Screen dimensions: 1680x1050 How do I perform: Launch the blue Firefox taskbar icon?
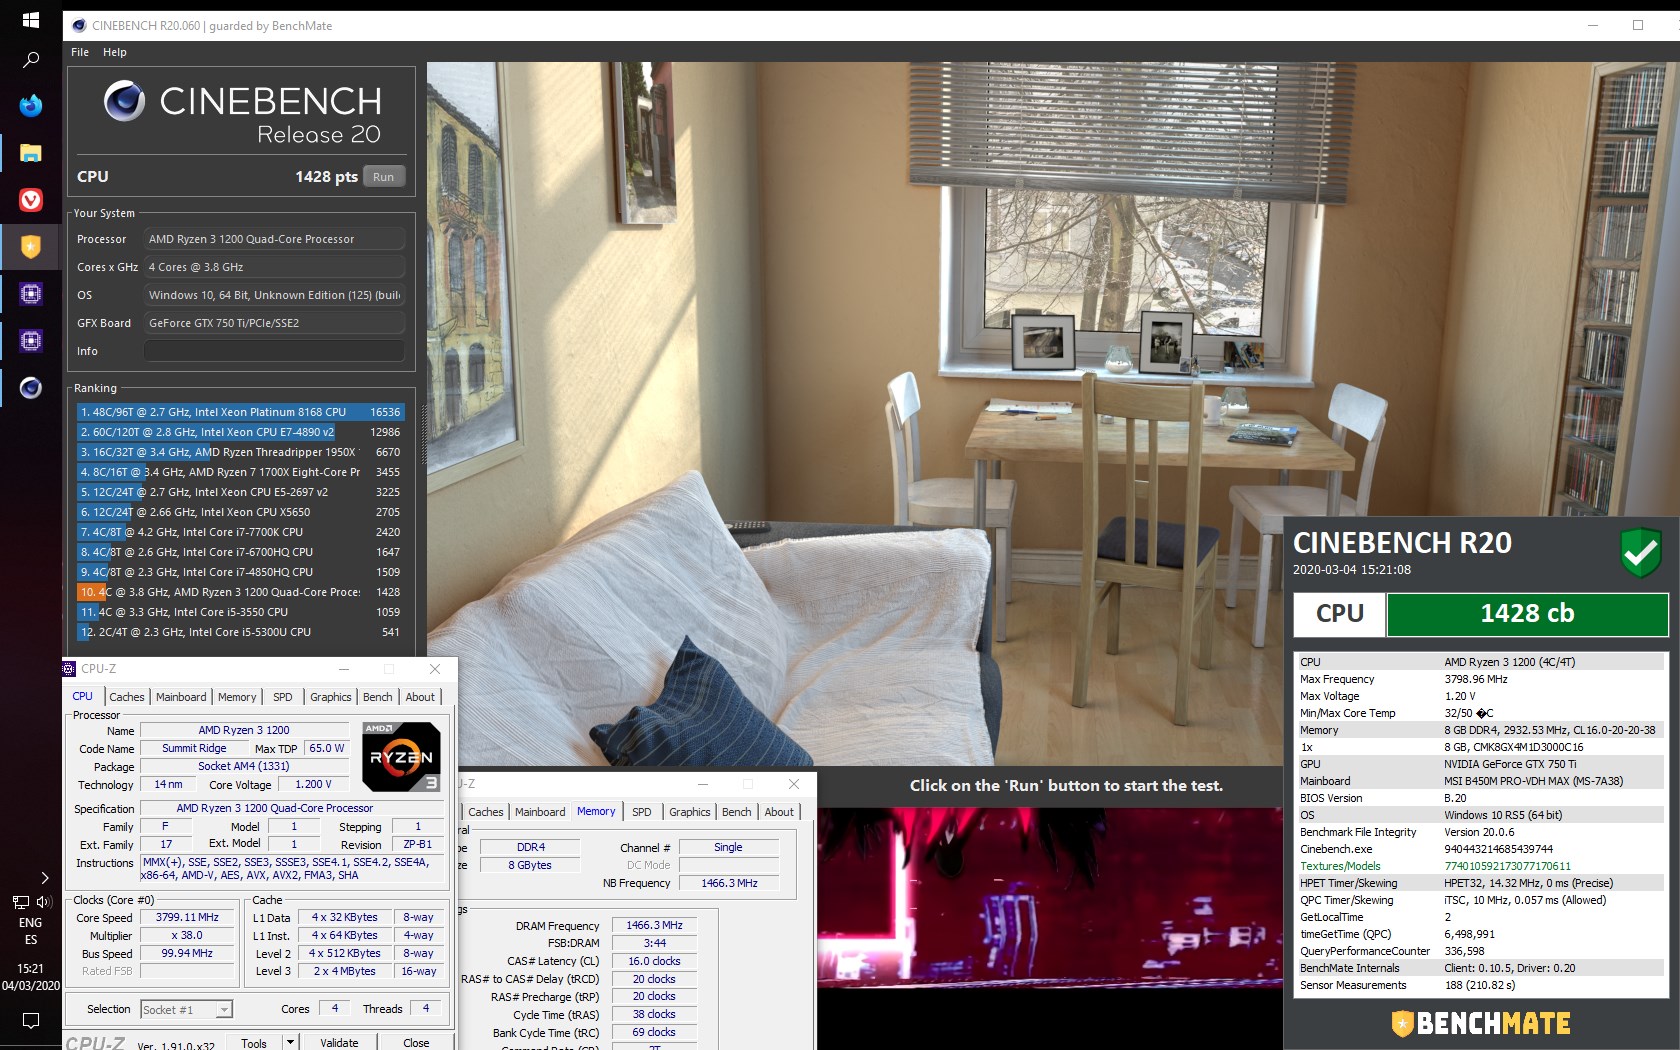pyautogui.click(x=31, y=105)
